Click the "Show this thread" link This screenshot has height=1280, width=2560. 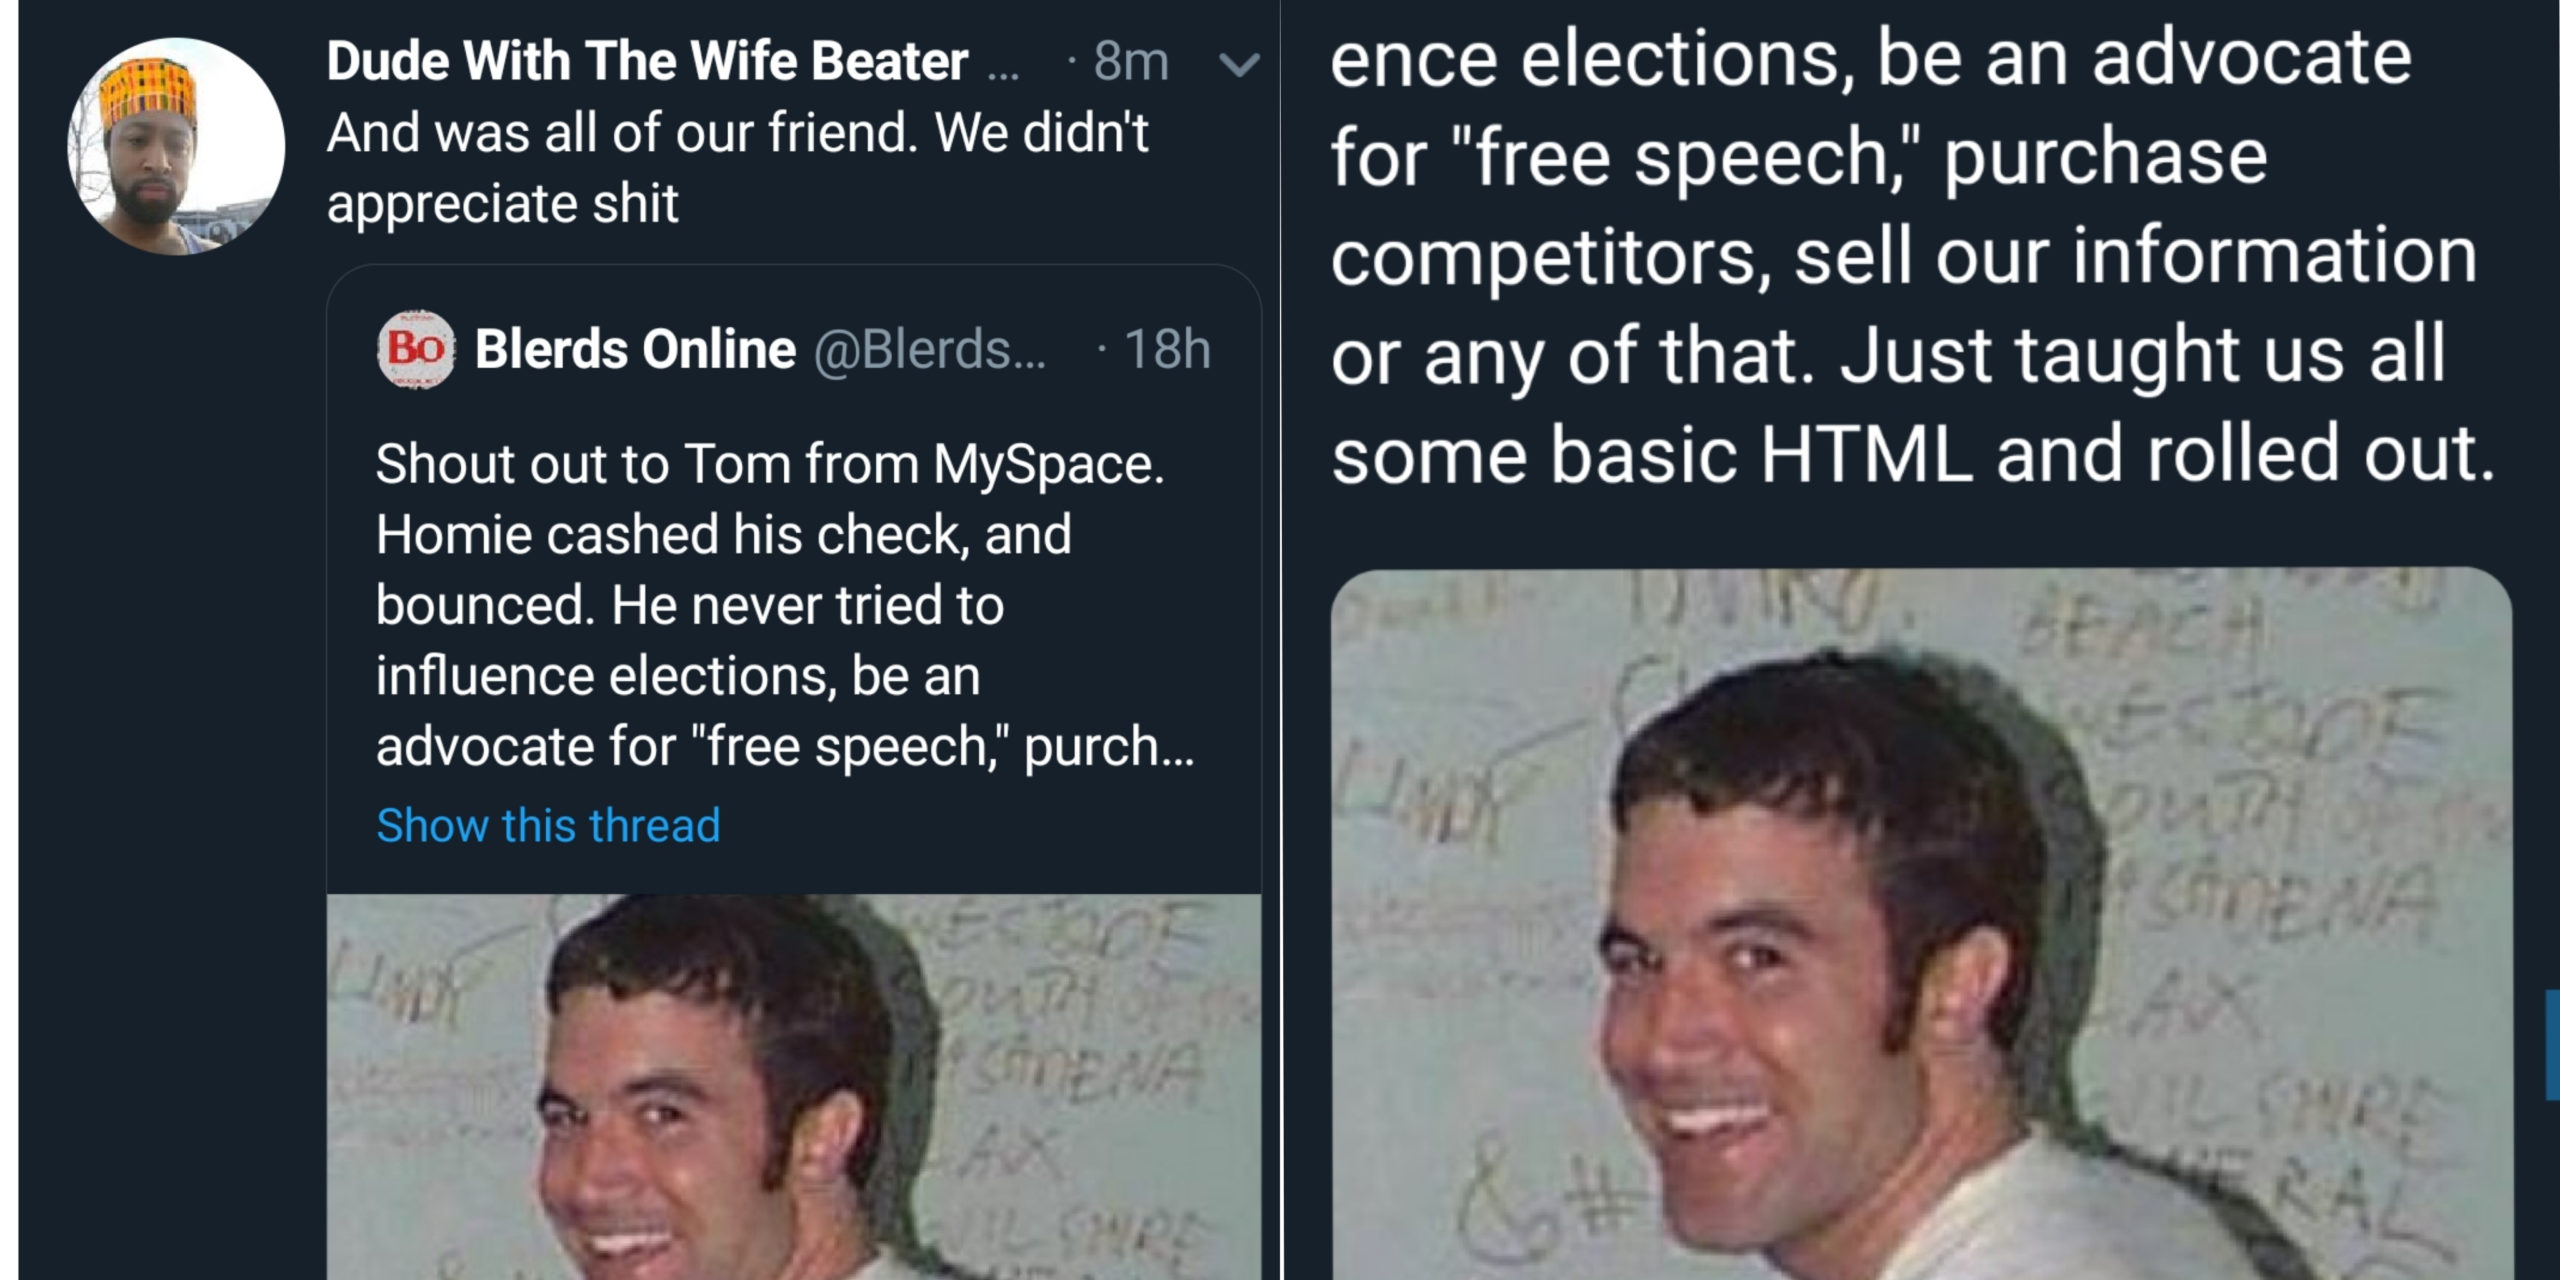coord(548,826)
